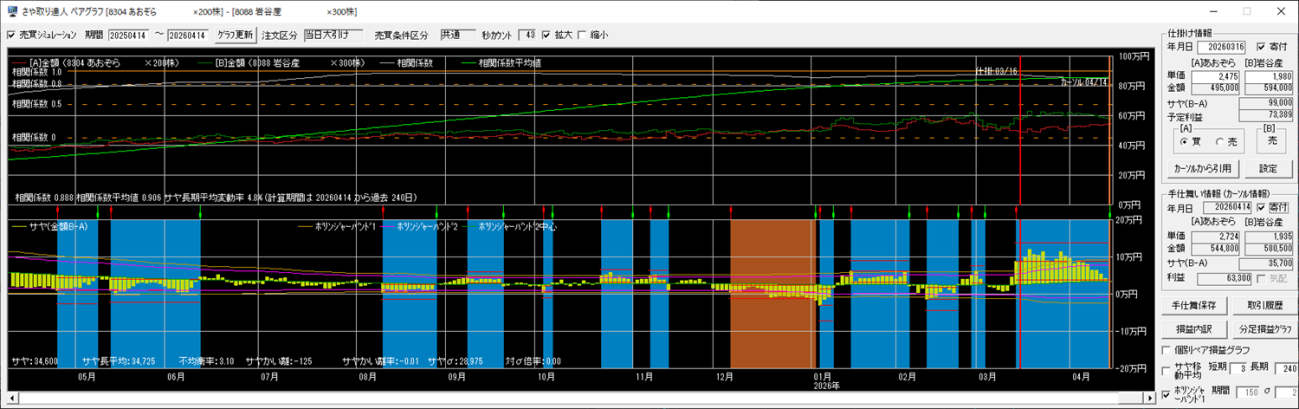1299x409 pixels.
Task: Enable the 縮小 checkbox
Action: 582,35
